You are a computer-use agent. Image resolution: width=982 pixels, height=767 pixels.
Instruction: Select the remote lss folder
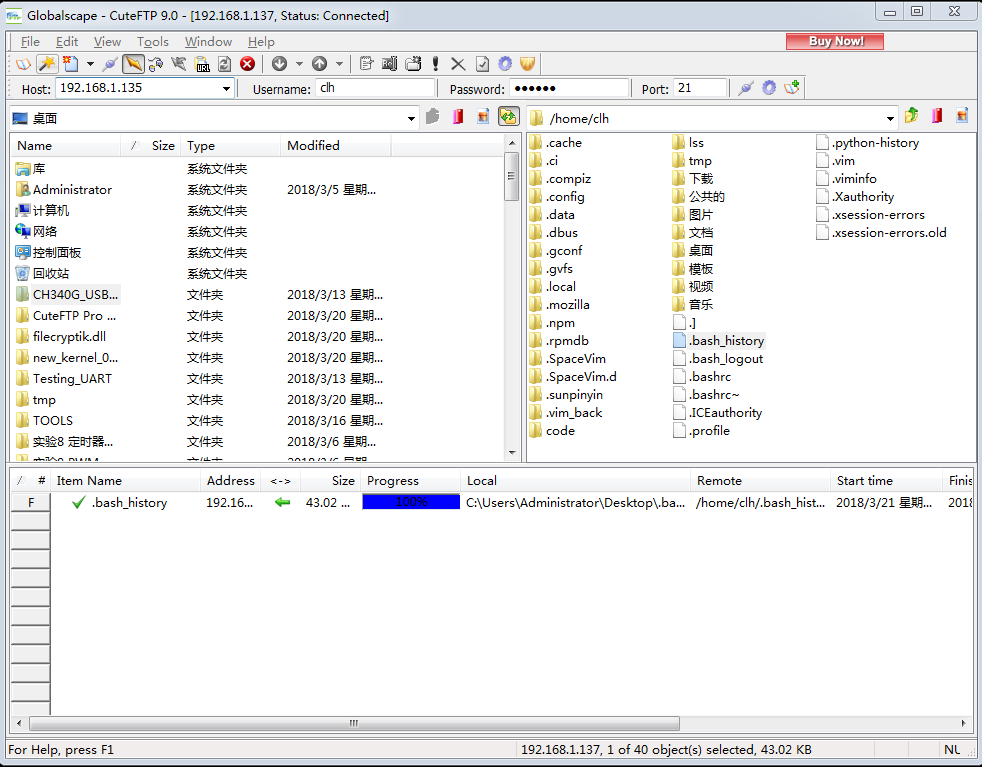tap(688, 143)
